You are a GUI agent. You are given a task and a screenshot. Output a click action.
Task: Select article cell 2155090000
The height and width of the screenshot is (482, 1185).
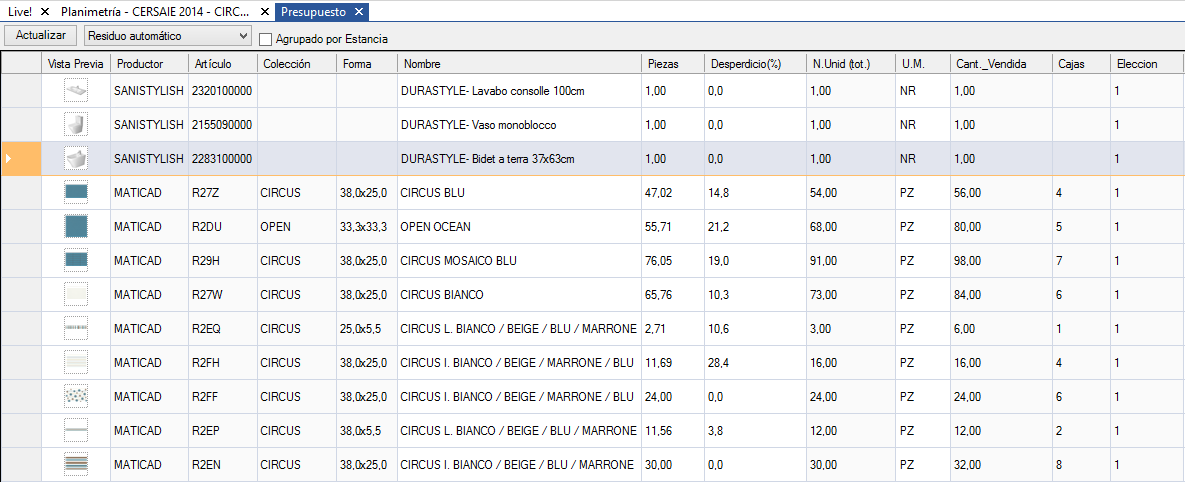pyautogui.click(x=223, y=125)
